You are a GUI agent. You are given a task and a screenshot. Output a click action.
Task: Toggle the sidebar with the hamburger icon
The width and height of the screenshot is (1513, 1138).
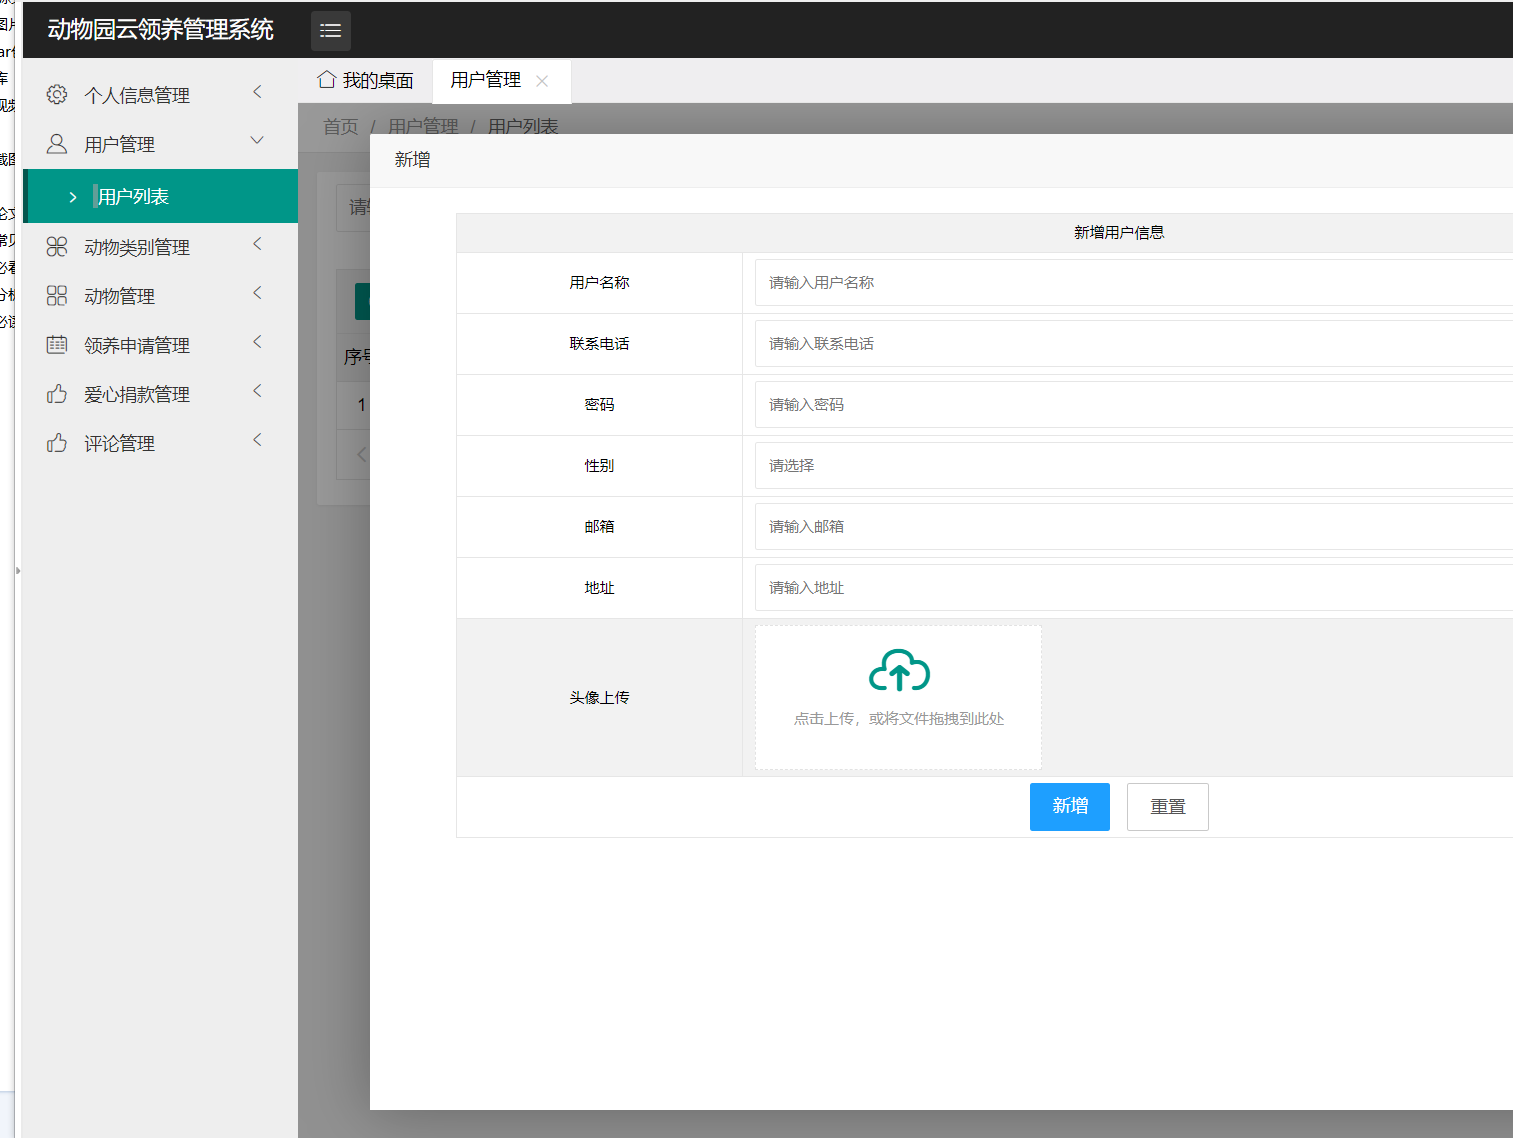coord(330,31)
